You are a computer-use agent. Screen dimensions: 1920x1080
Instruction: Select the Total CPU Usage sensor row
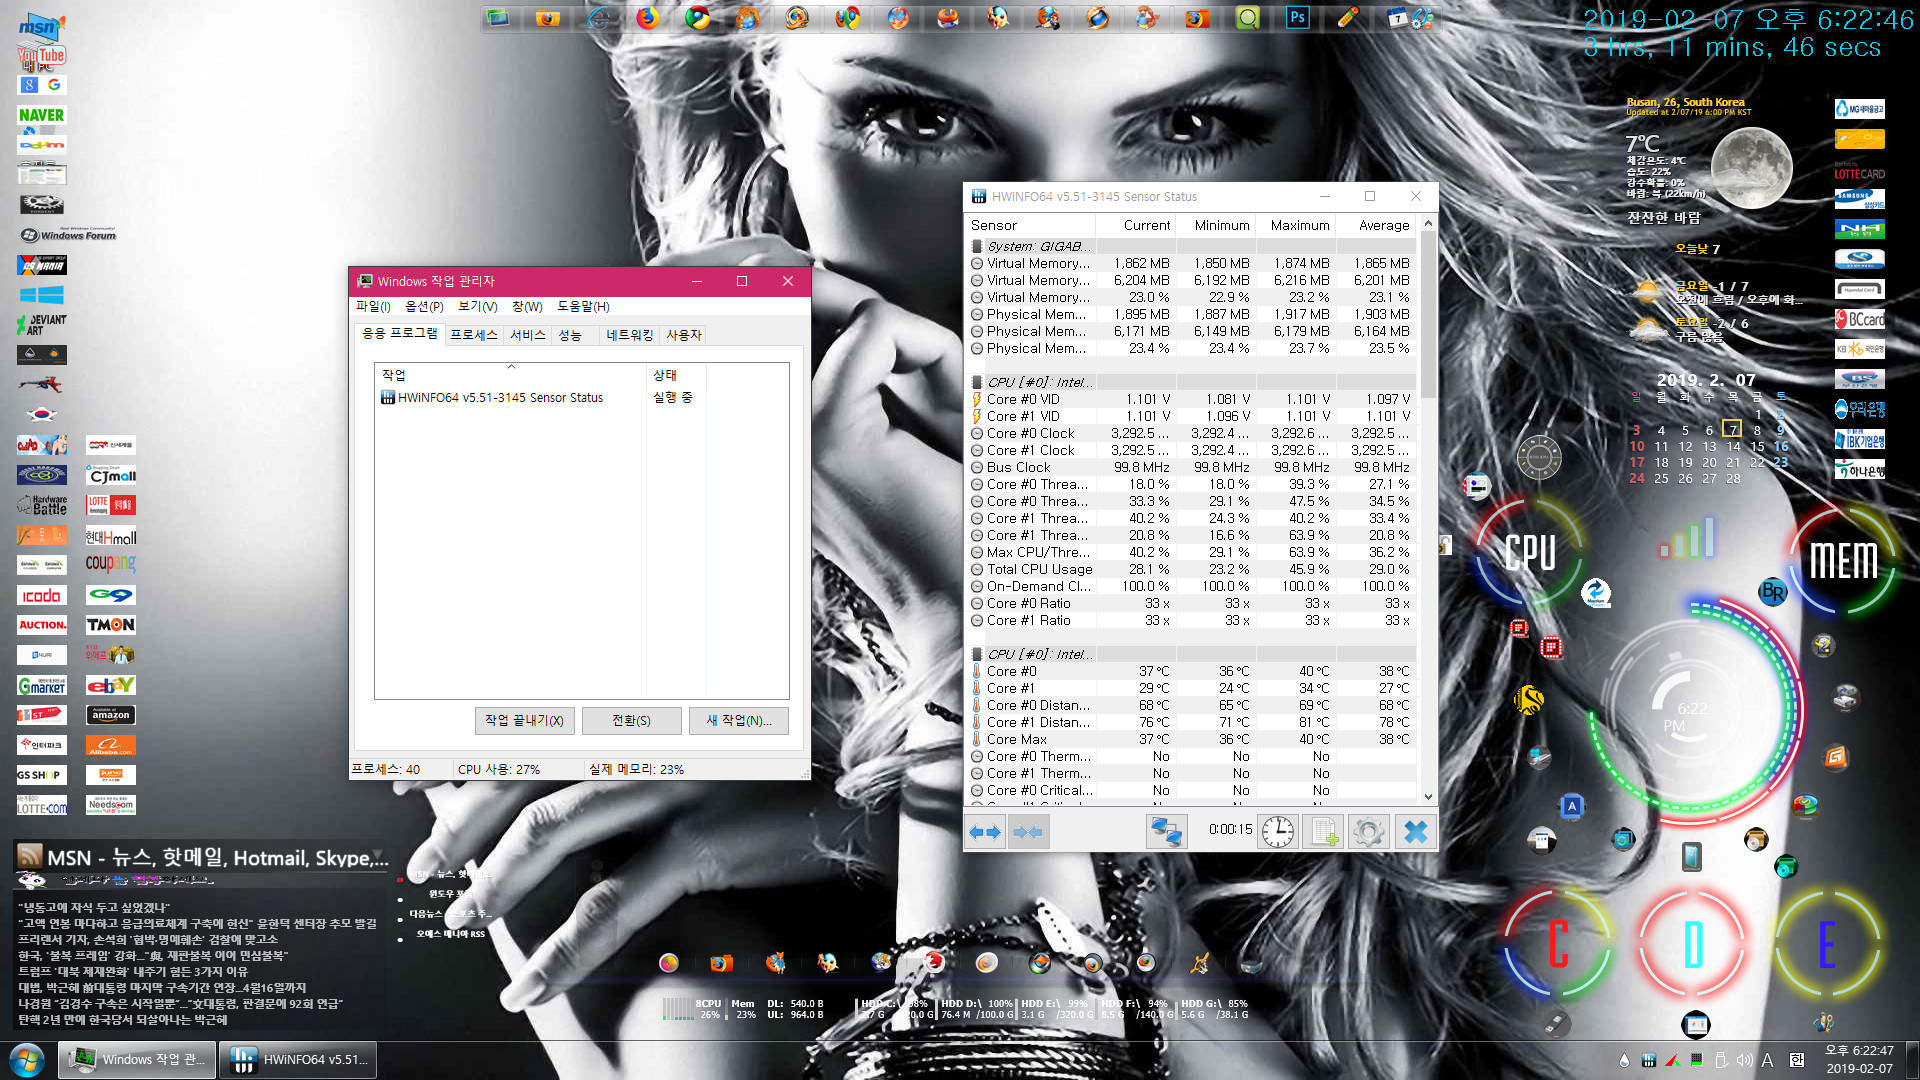click(x=1191, y=570)
